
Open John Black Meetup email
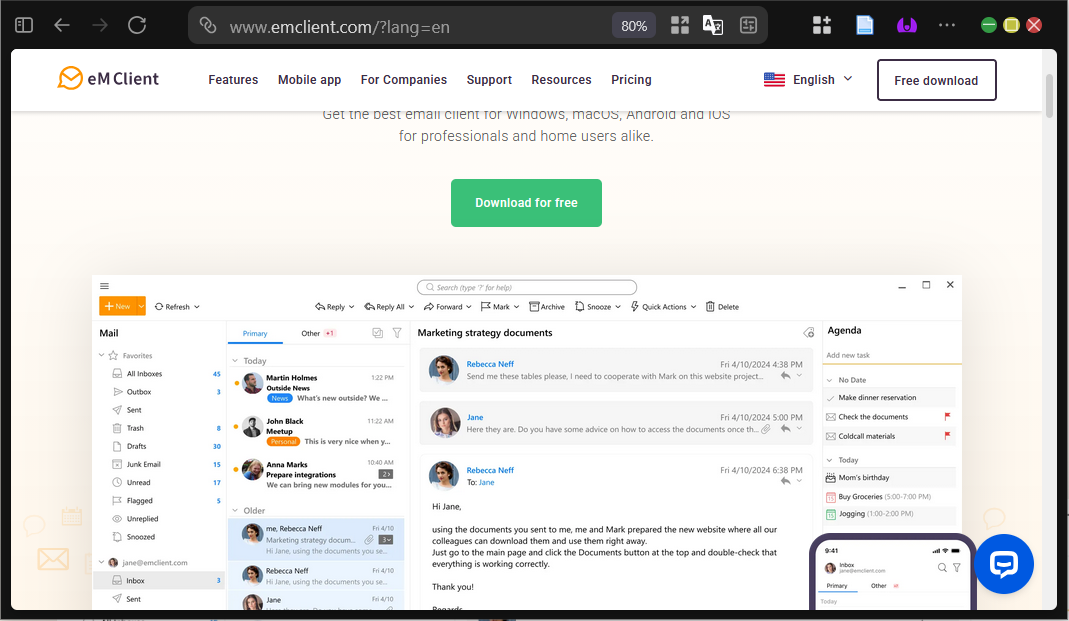pyautogui.click(x=316, y=431)
